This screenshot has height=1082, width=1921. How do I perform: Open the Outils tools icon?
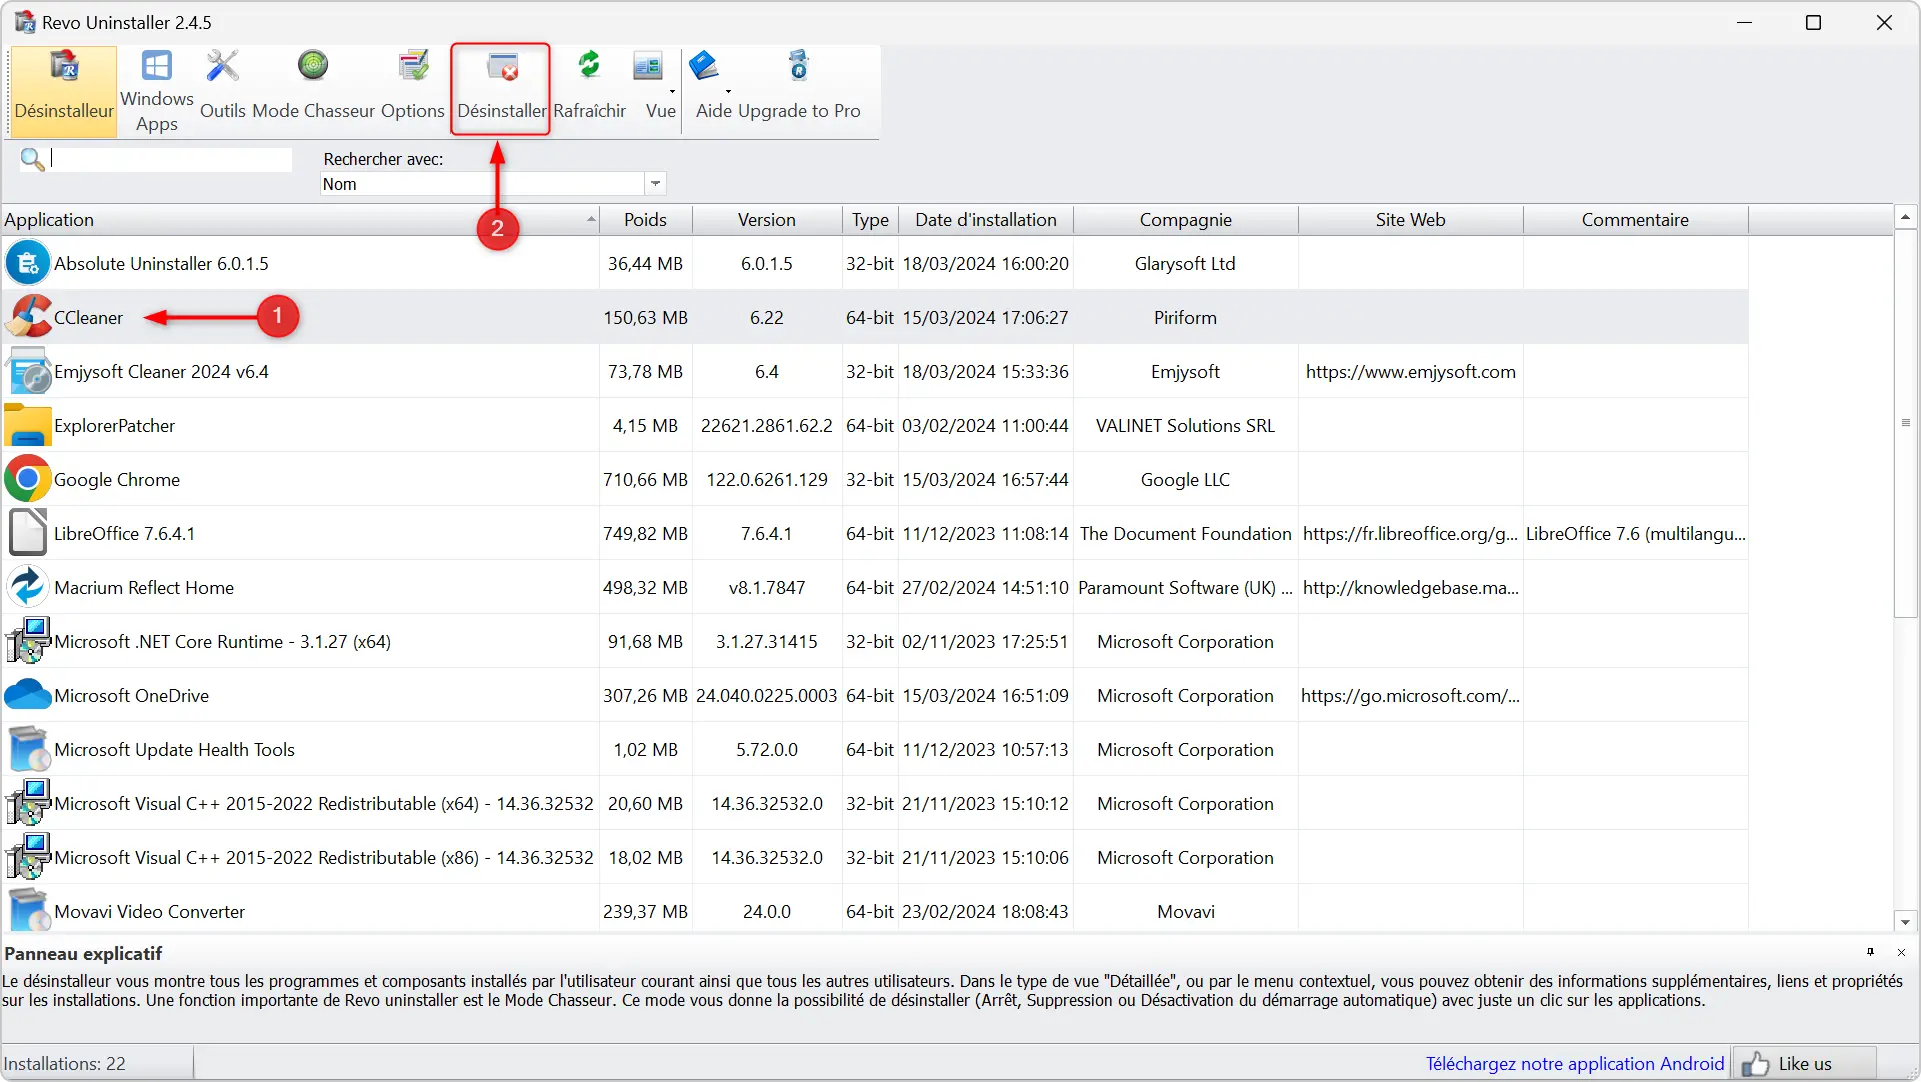point(222,67)
